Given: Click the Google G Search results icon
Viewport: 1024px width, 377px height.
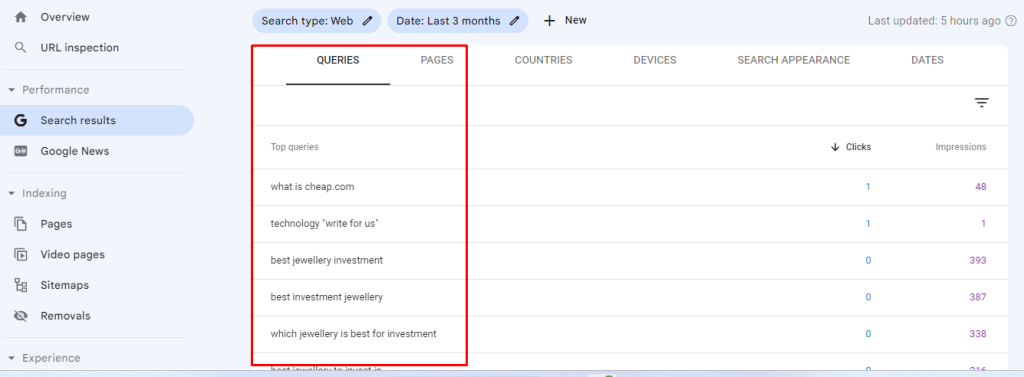Looking at the screenshot, I should (21, 120).
